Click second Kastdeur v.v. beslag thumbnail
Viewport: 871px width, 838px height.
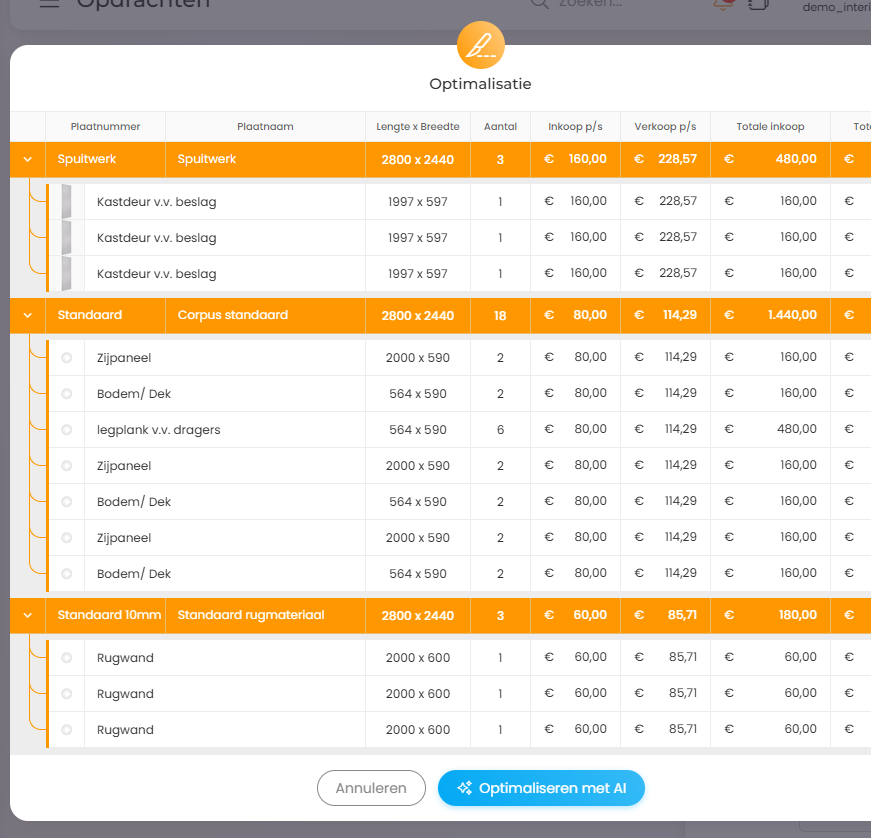[x=66, y=238]
